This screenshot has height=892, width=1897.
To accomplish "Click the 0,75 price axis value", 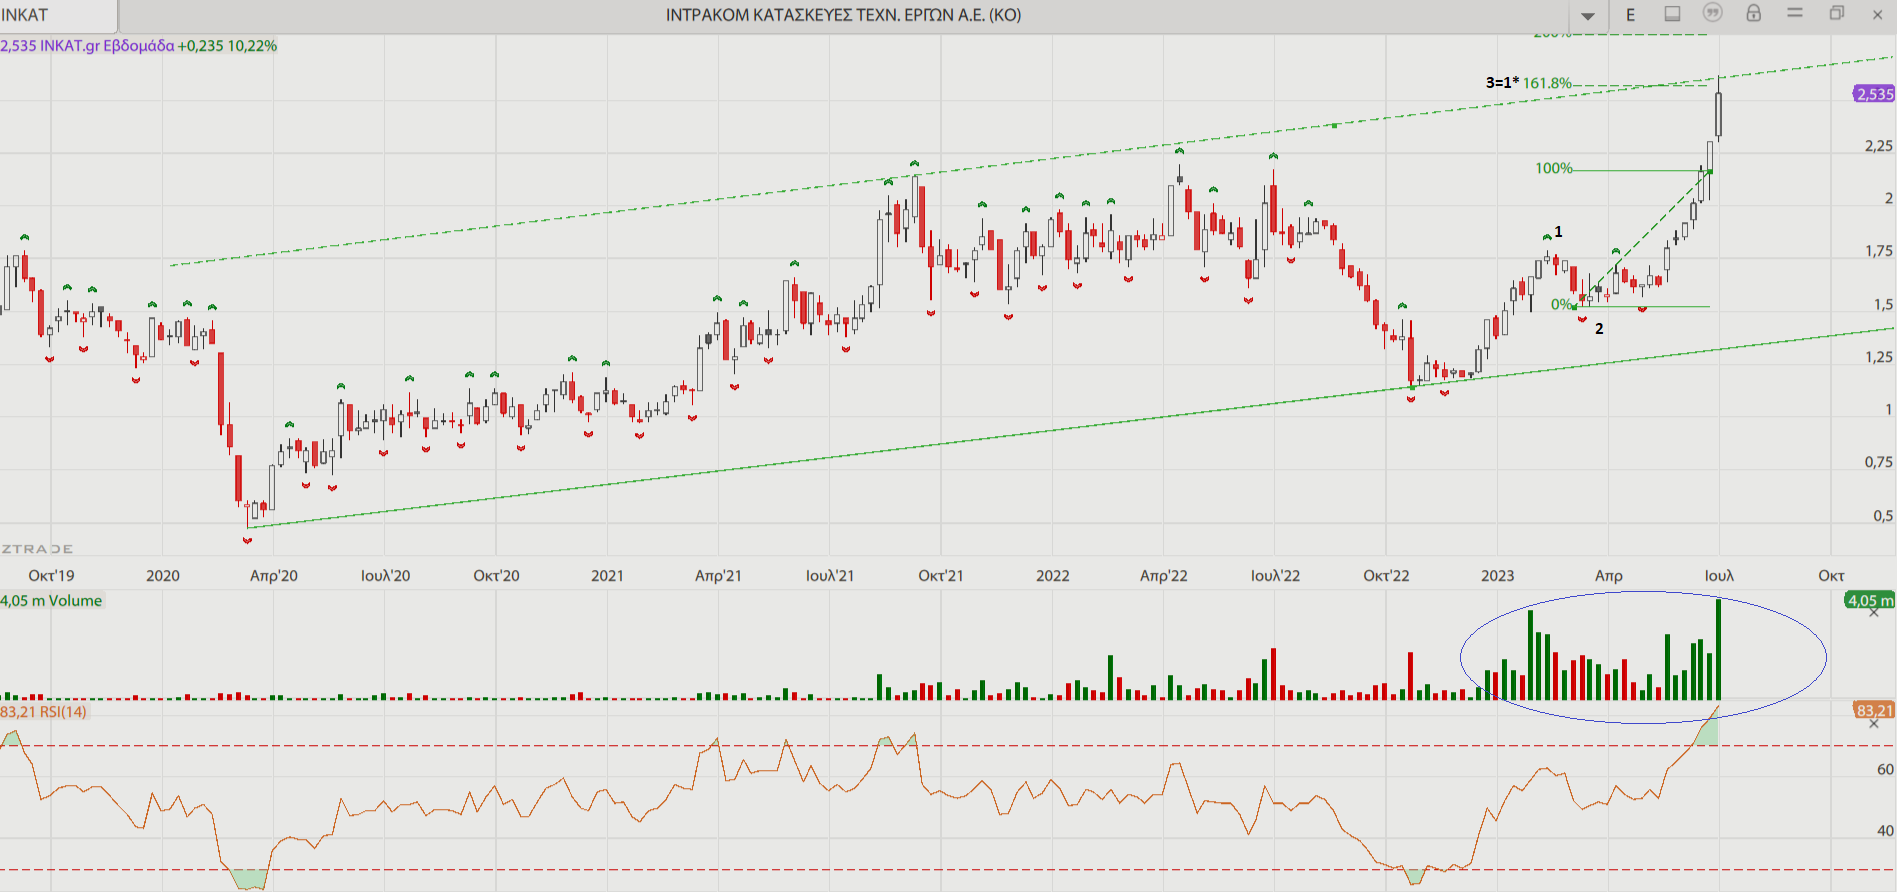I will coord(1879,462).
